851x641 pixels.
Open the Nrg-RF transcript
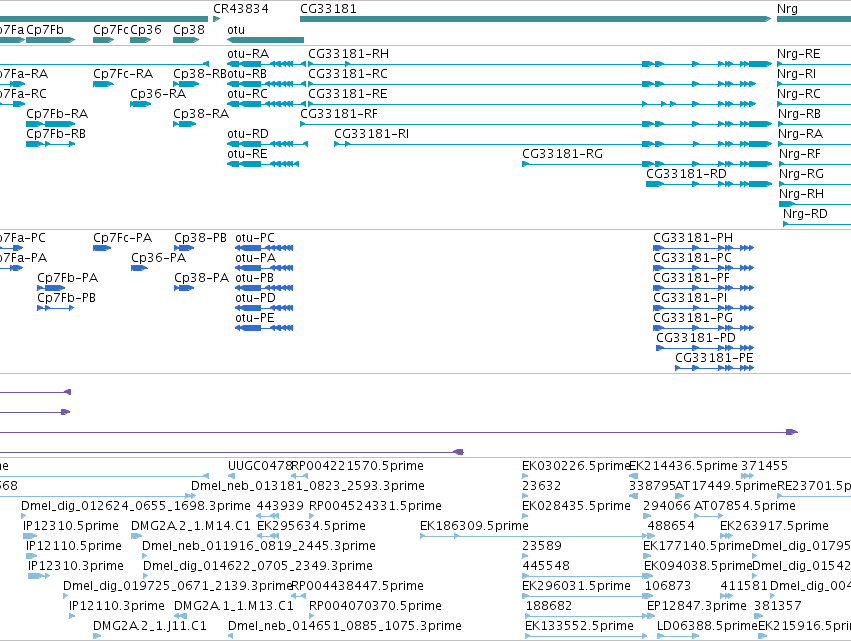coord(815,164)
